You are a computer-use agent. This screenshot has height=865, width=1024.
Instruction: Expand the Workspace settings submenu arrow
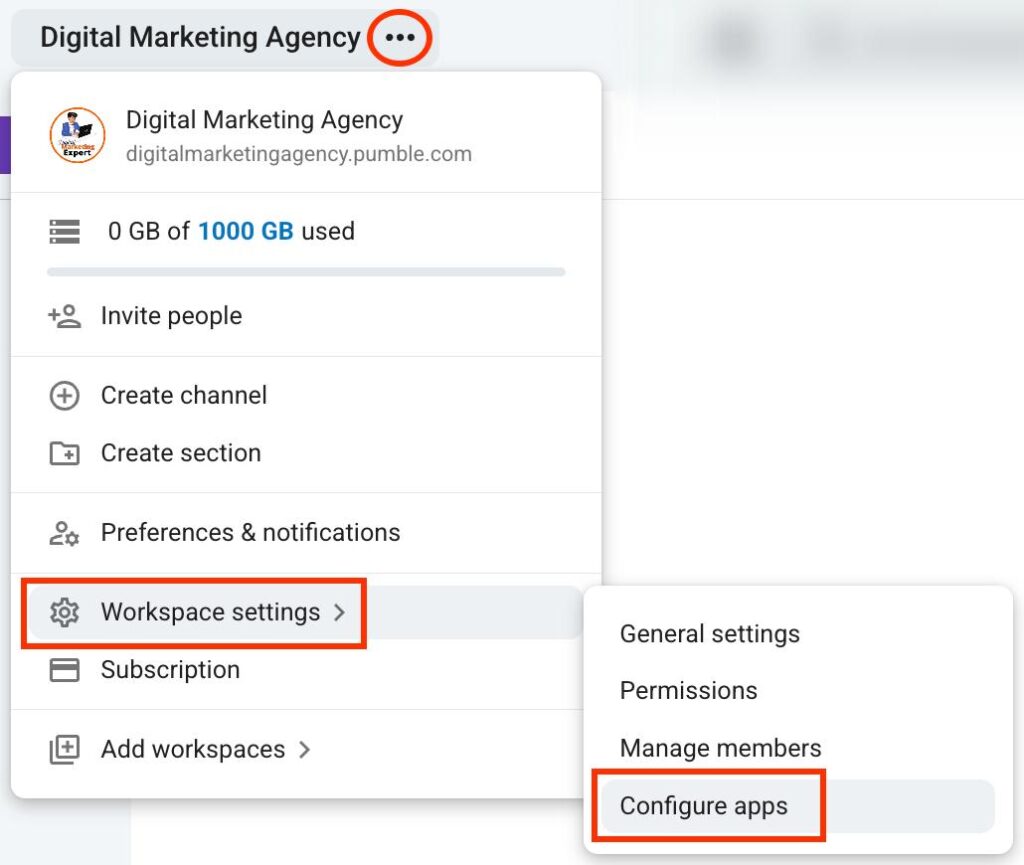339,612
